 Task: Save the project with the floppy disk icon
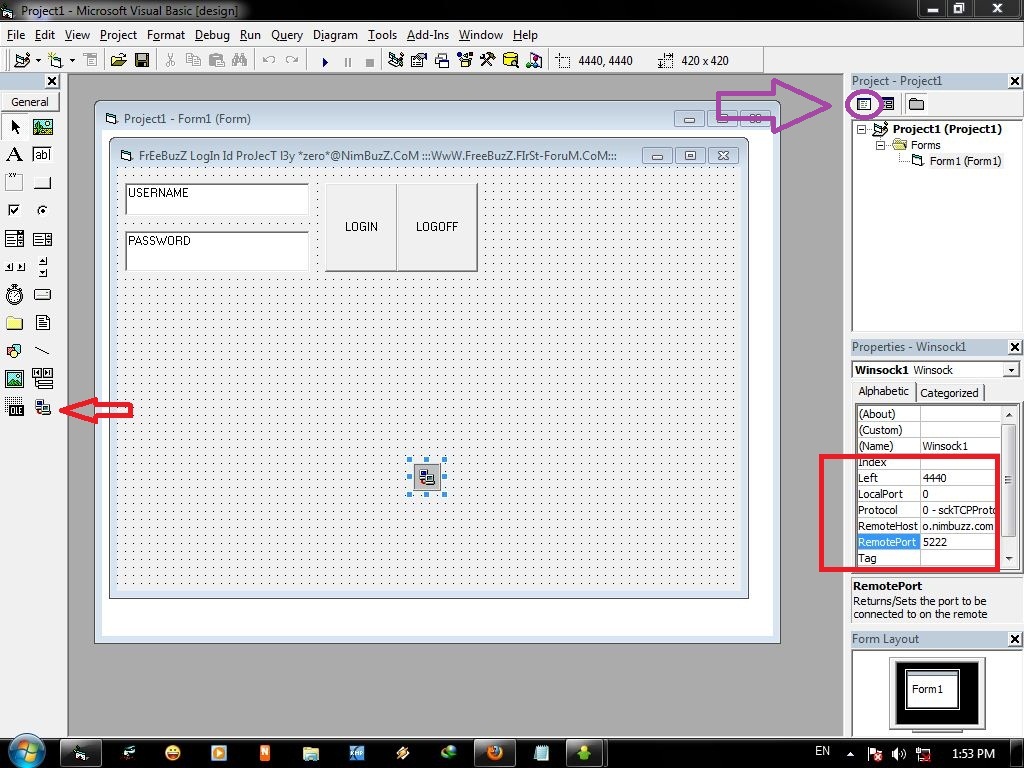pyautogui.click(x=142, y=61)
